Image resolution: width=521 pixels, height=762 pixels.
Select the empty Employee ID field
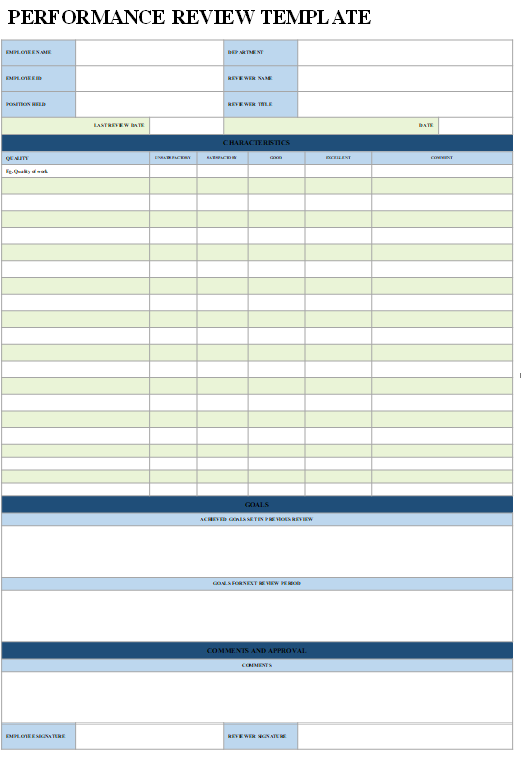tap(149, 78)
